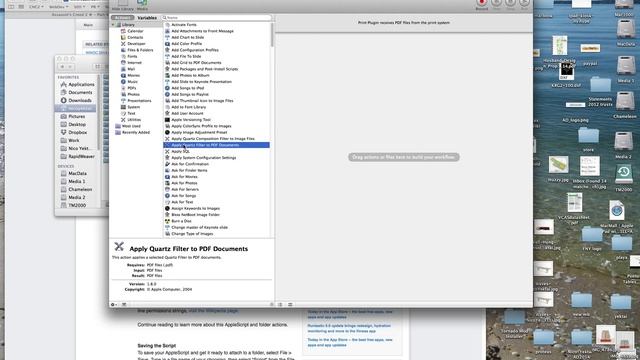The image size is (640, 360).
Task: Select the Contacts category icon
Action: [123, 37]
